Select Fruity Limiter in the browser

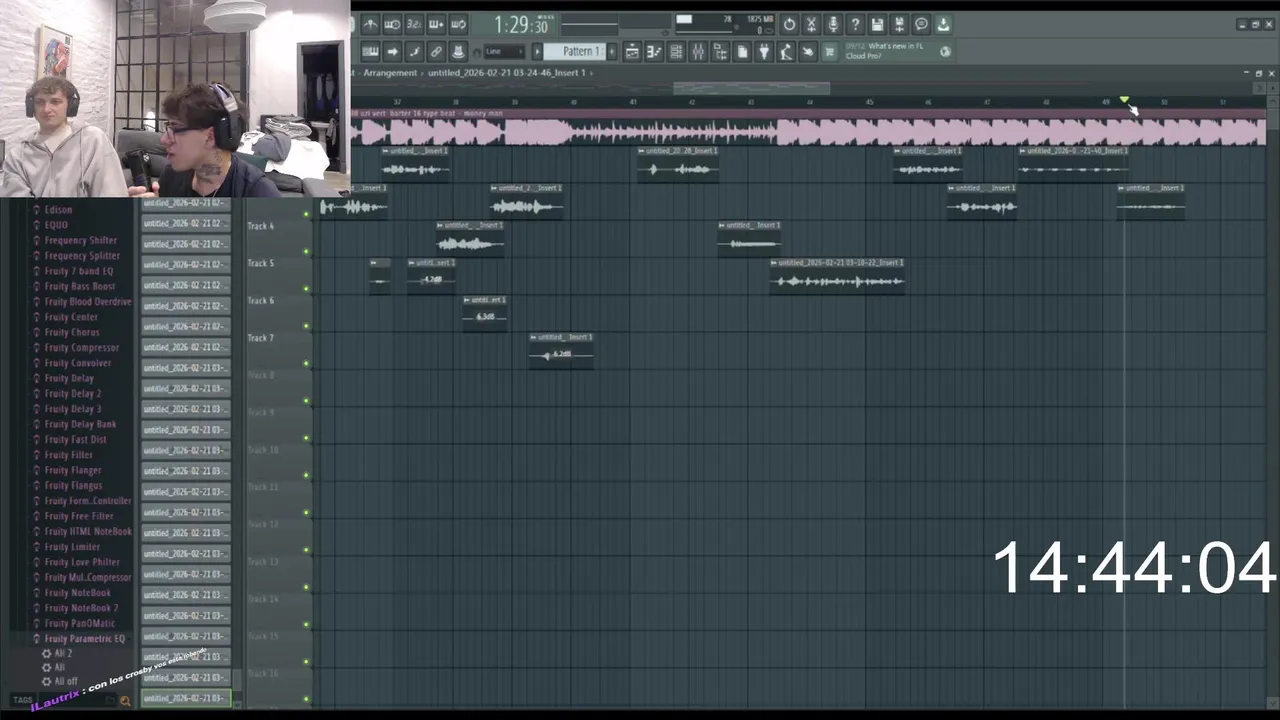pyautogui.click(x=72, y=547)
